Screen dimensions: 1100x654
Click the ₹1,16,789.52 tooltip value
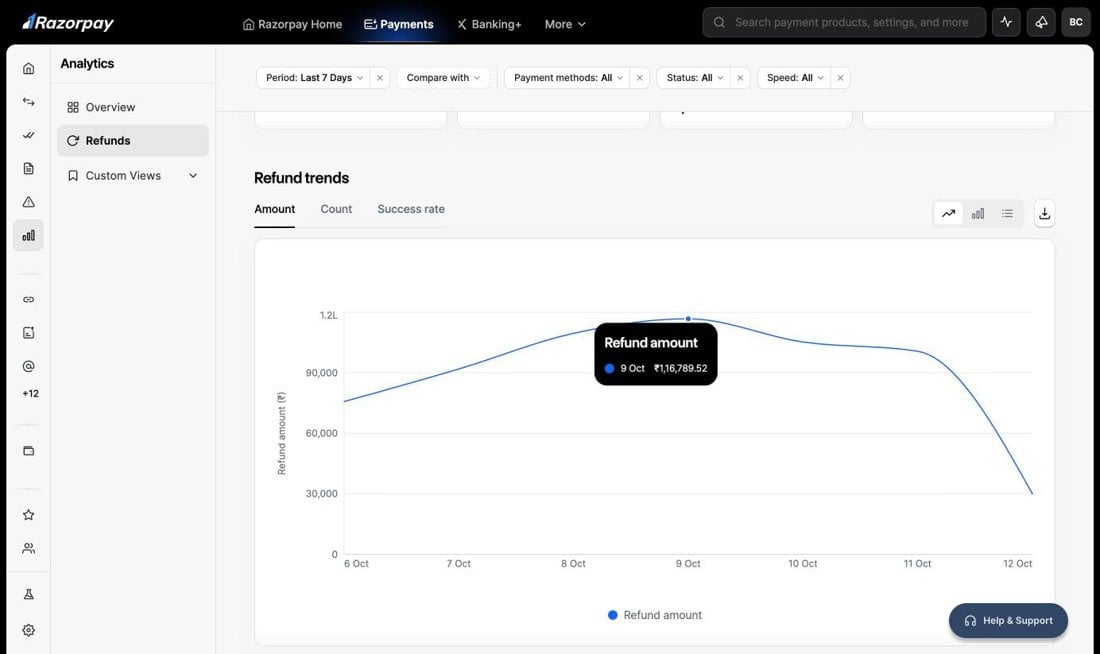(680, 368)
